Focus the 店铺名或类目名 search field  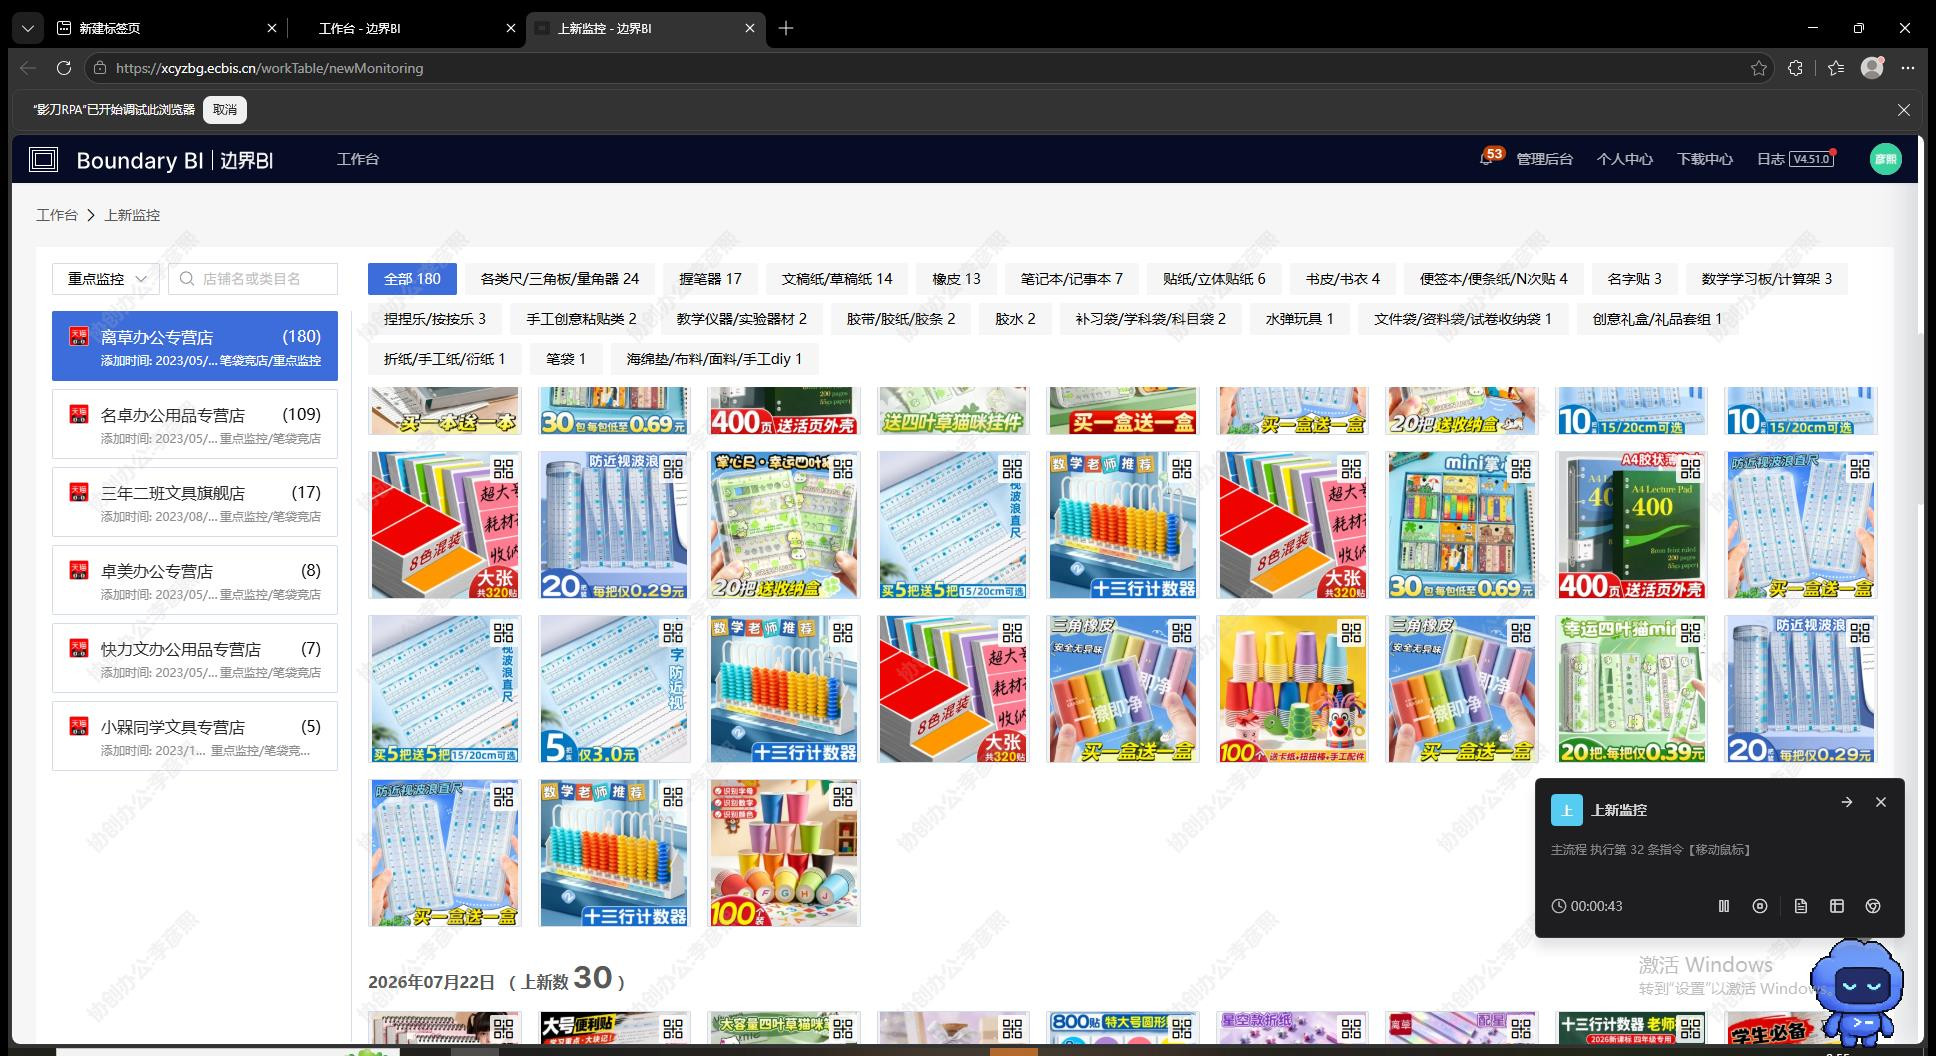click(253, 279)
